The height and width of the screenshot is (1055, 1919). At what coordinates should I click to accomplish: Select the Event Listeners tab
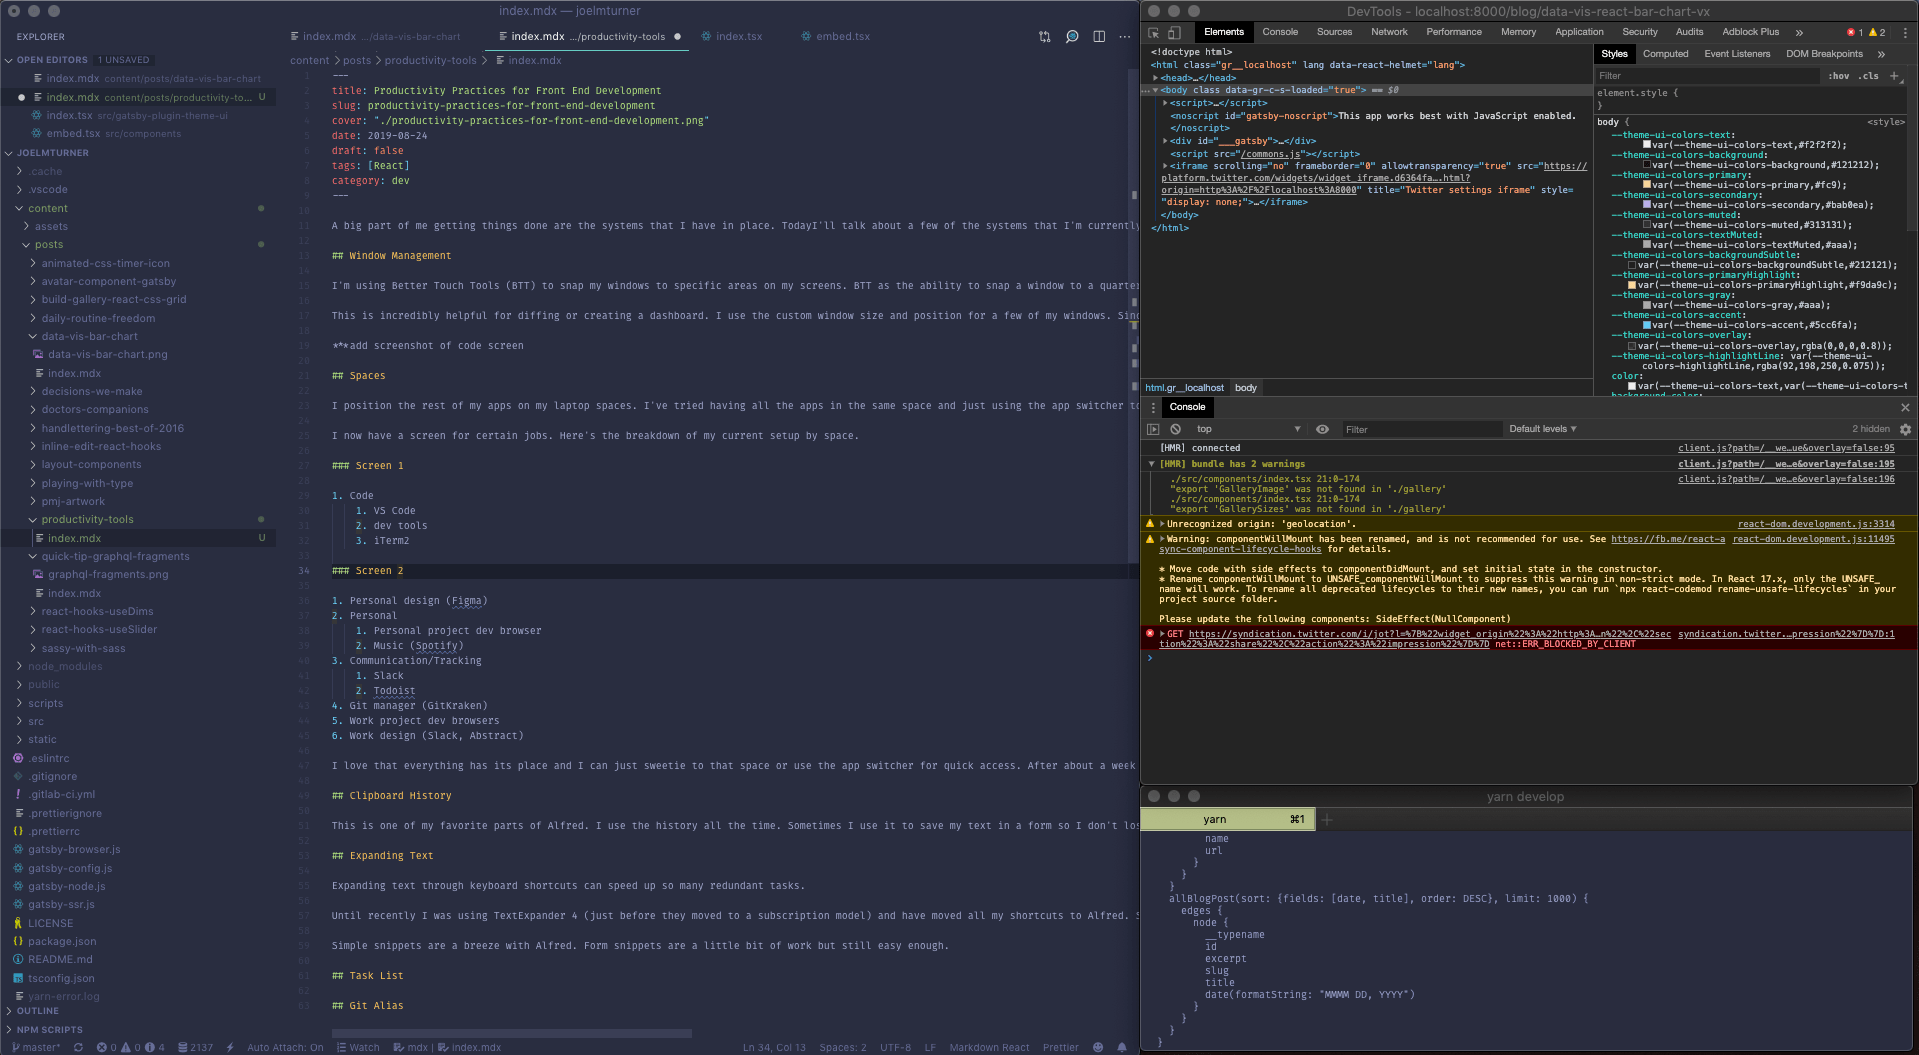pyautogui.click(x=1737, y=54)
